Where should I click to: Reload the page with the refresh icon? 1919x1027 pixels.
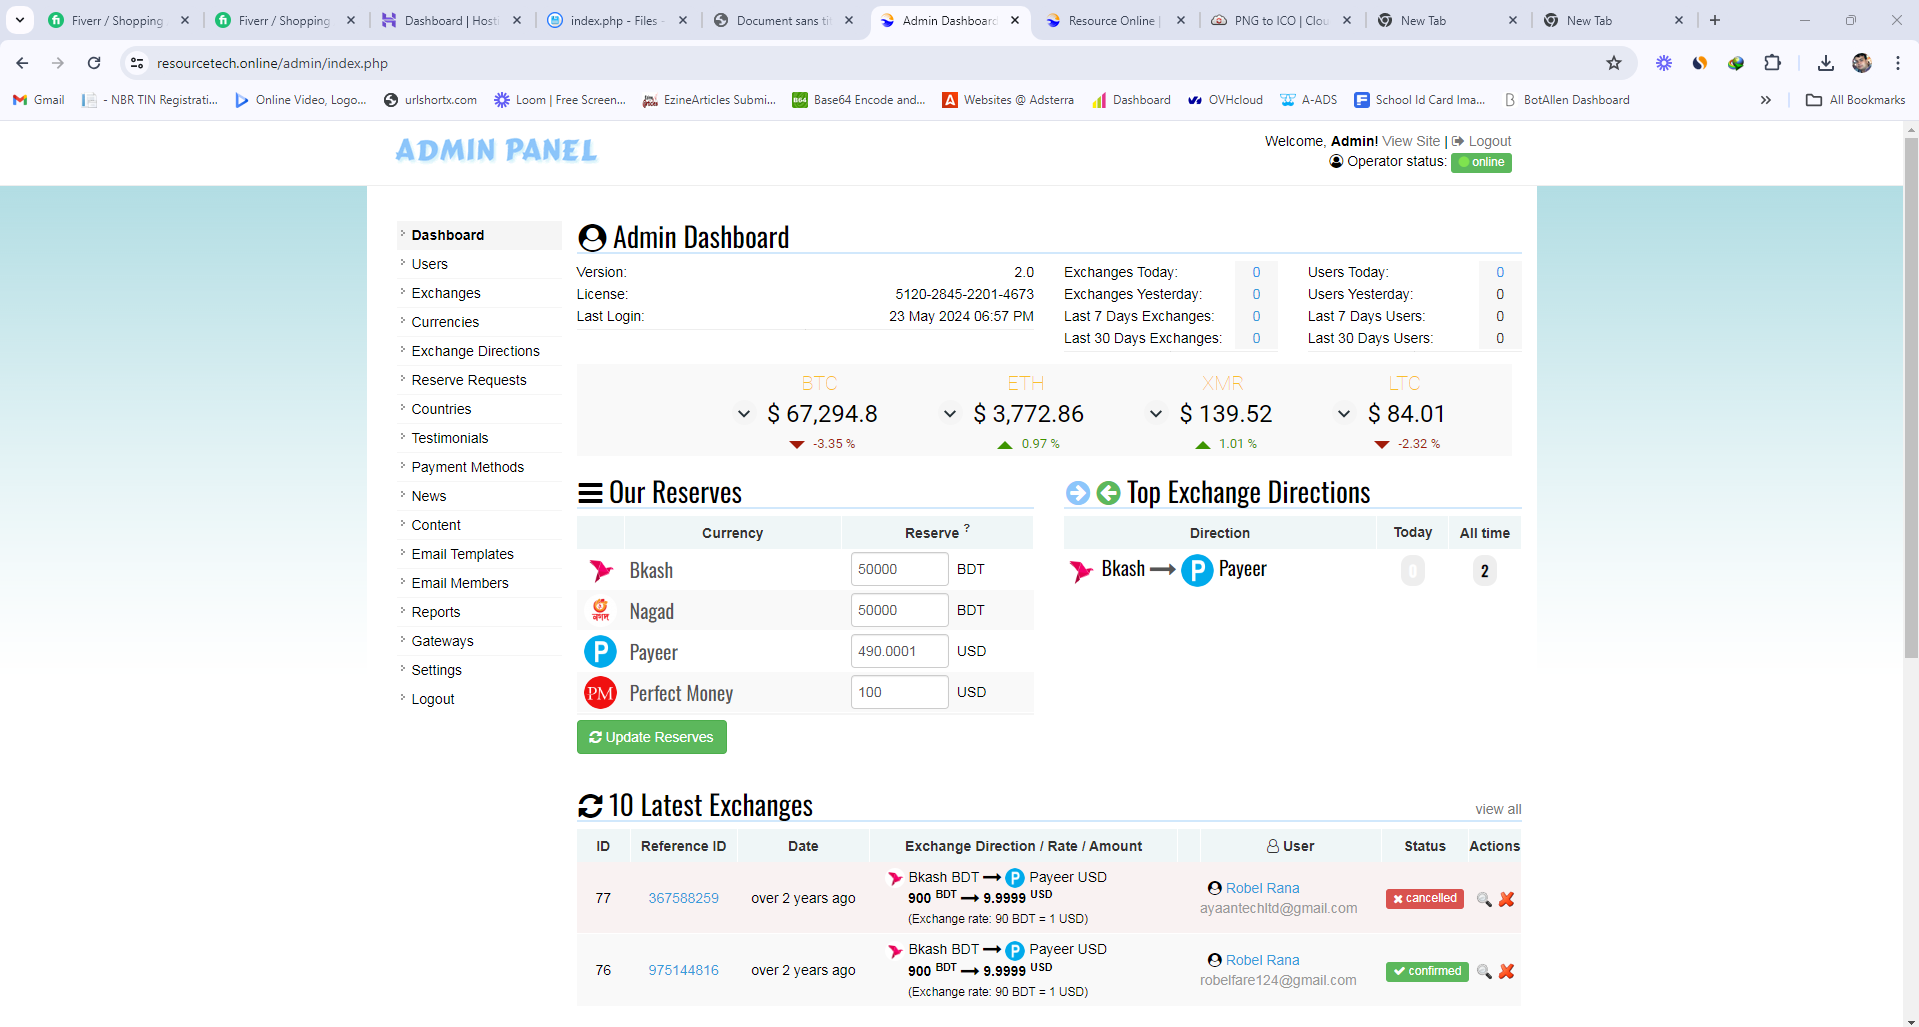pos(94,63)
